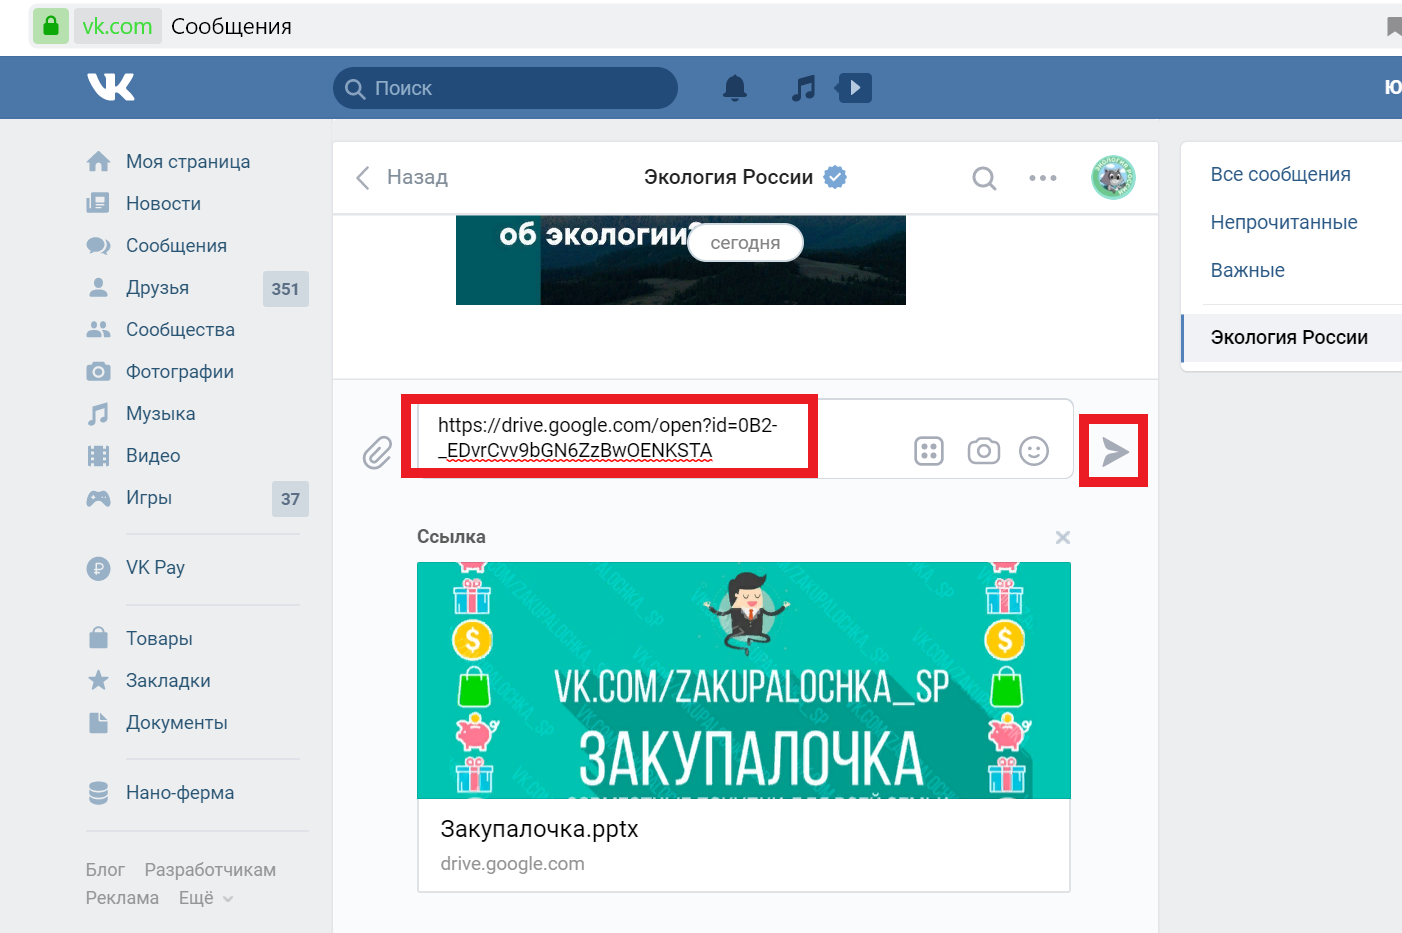Open Блог footer link

click(105, 870)
